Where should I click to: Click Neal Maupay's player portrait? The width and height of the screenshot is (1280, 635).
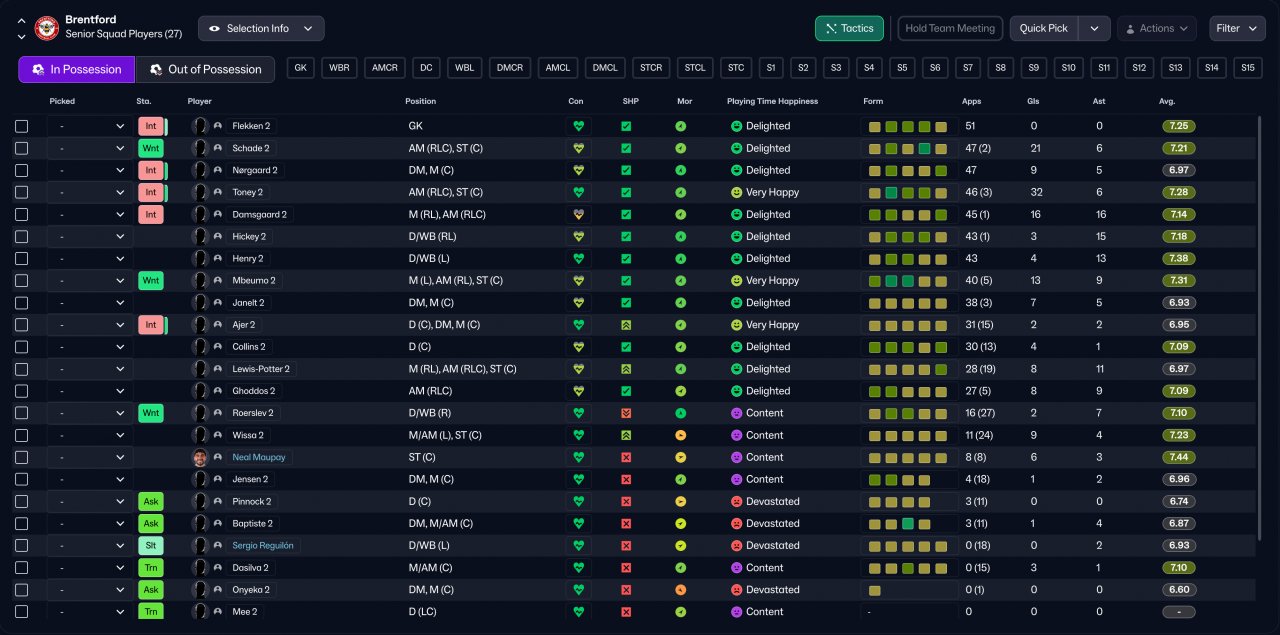[200, 457]
